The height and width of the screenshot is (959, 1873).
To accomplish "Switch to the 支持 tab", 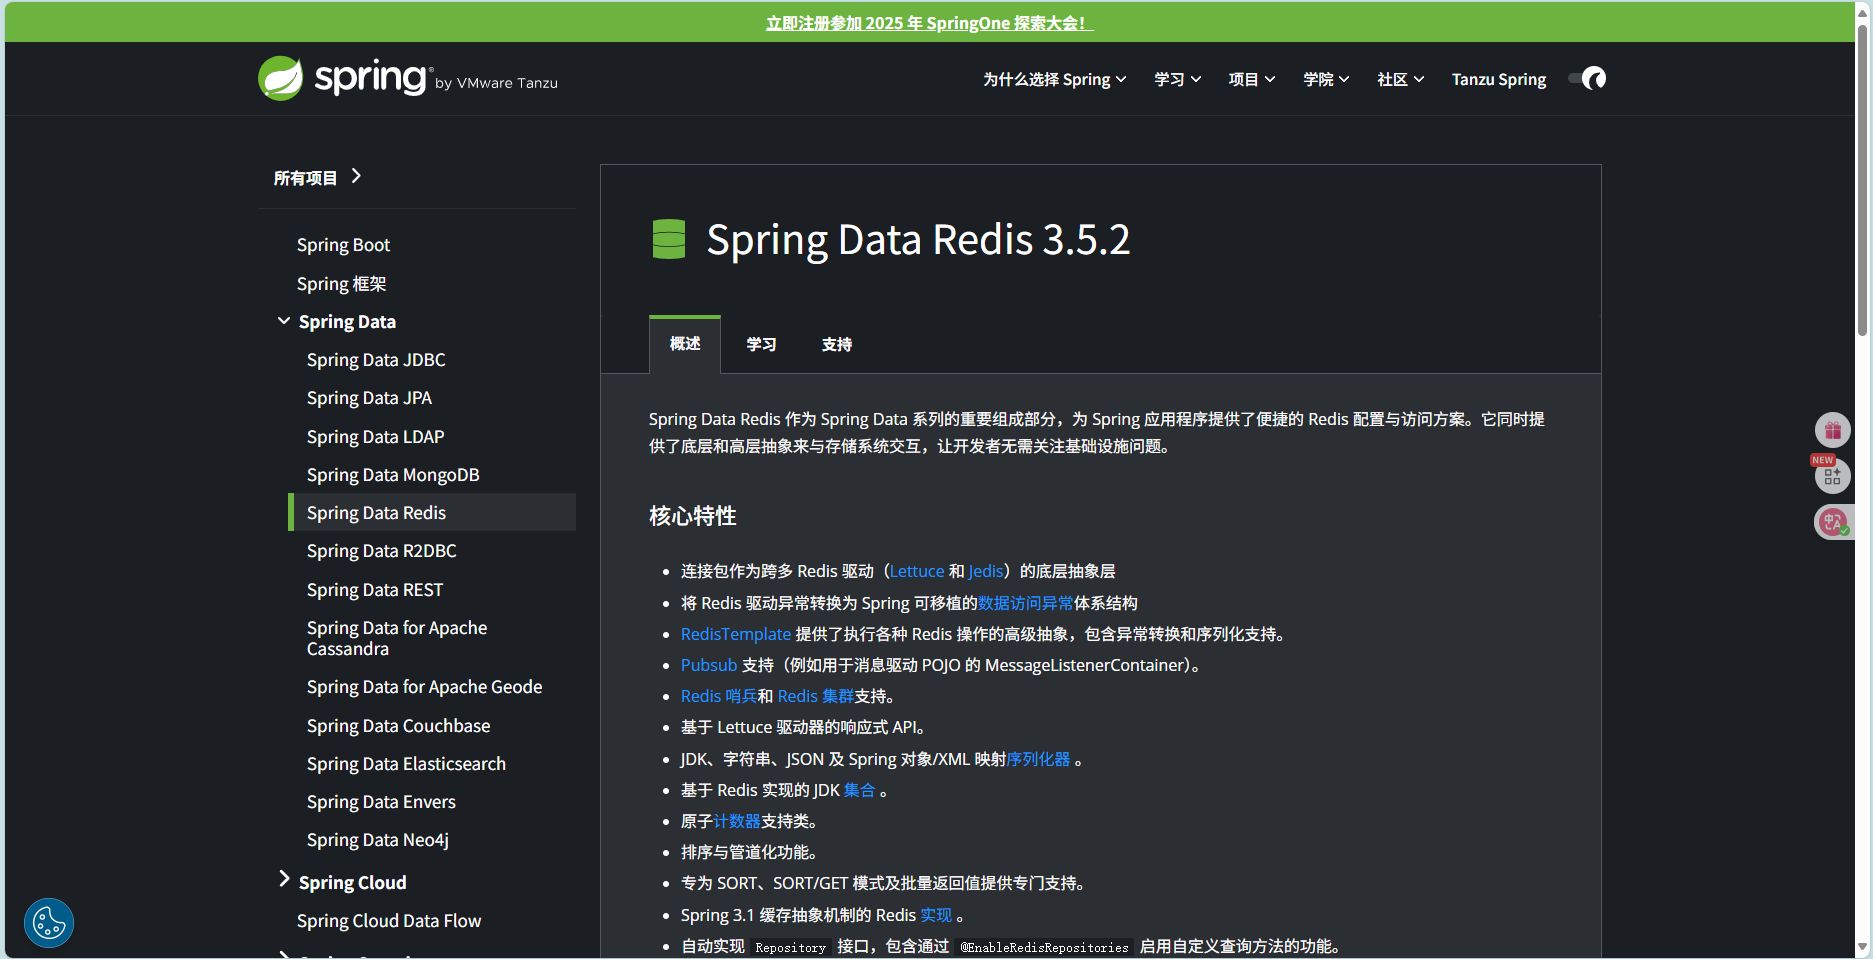I will pos(837,345).
